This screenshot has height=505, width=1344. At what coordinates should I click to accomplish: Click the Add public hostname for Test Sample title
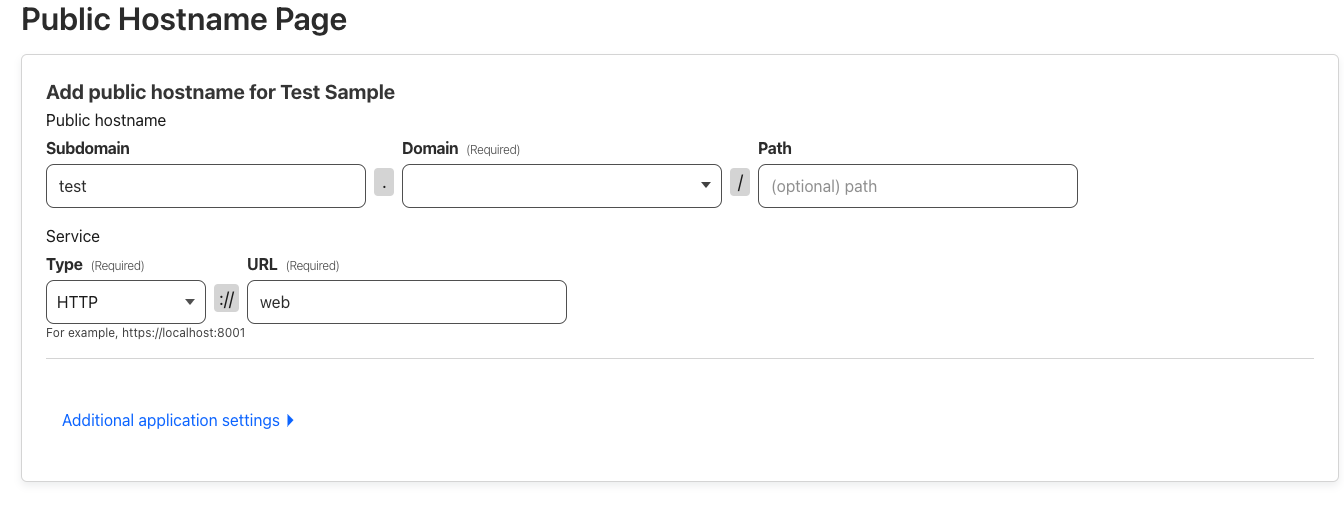point(221,92)
